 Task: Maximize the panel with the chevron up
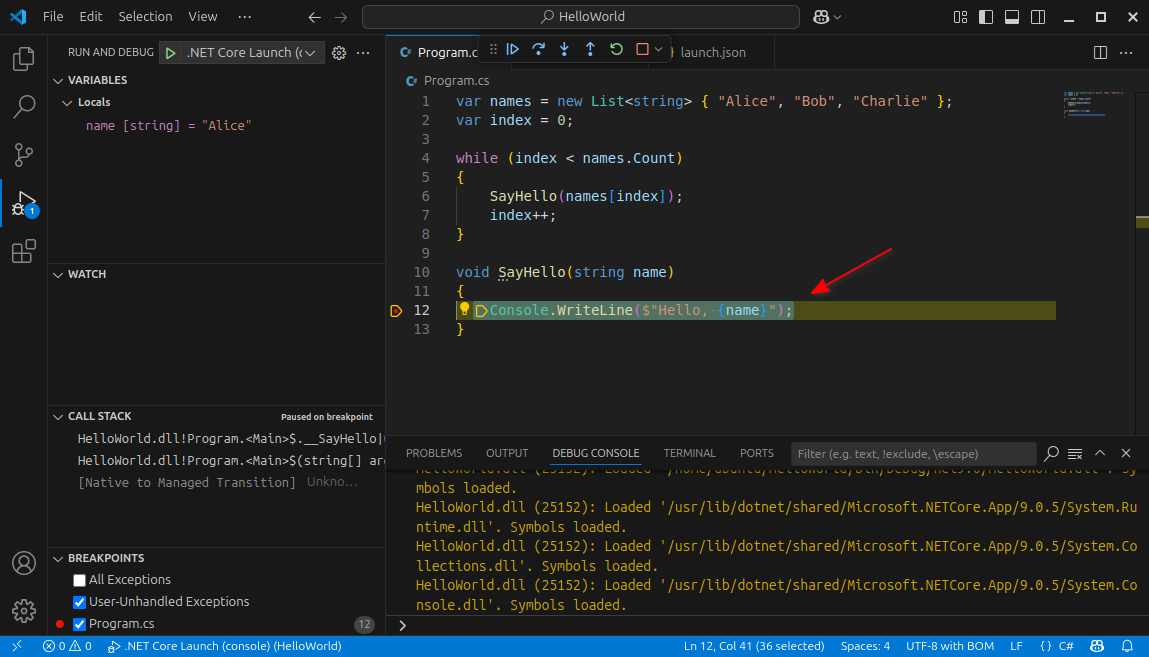[1100, 453]
